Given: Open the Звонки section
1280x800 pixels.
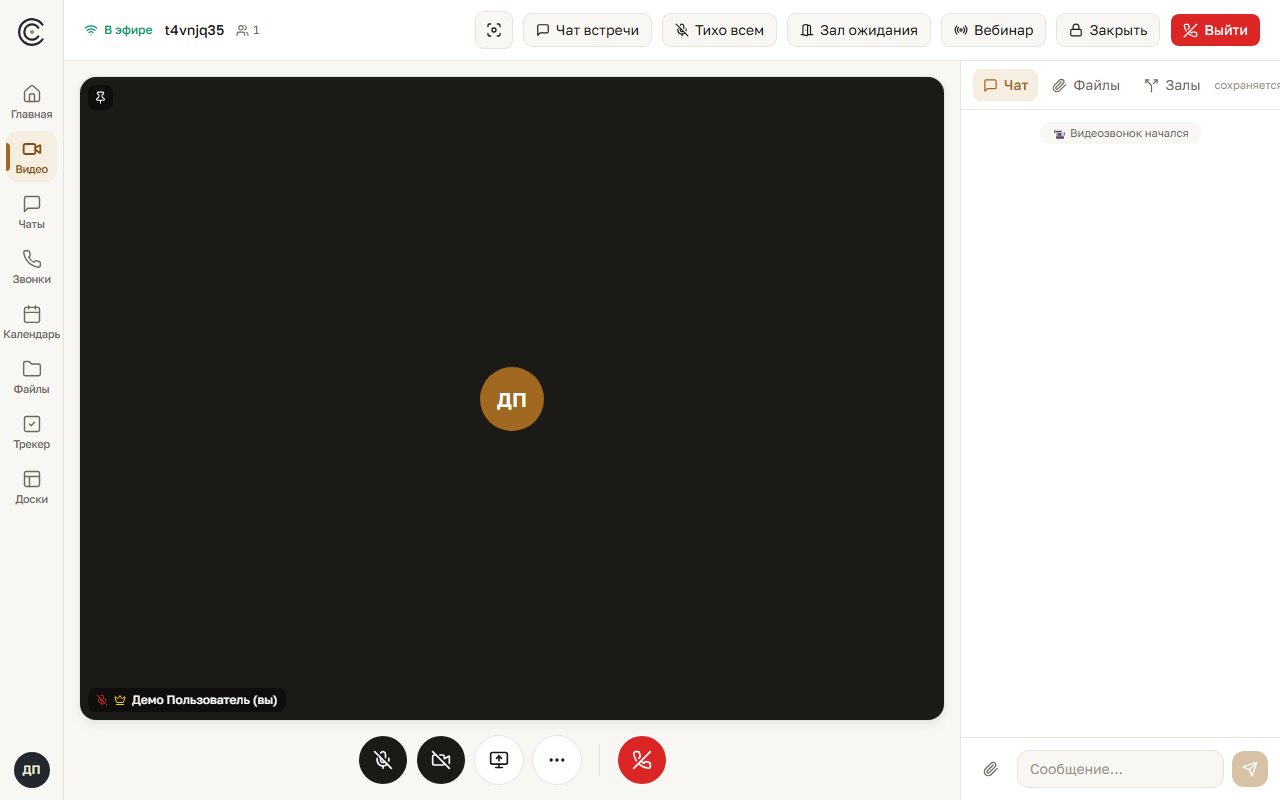Looking at the screenshot, I should [32, 267].
